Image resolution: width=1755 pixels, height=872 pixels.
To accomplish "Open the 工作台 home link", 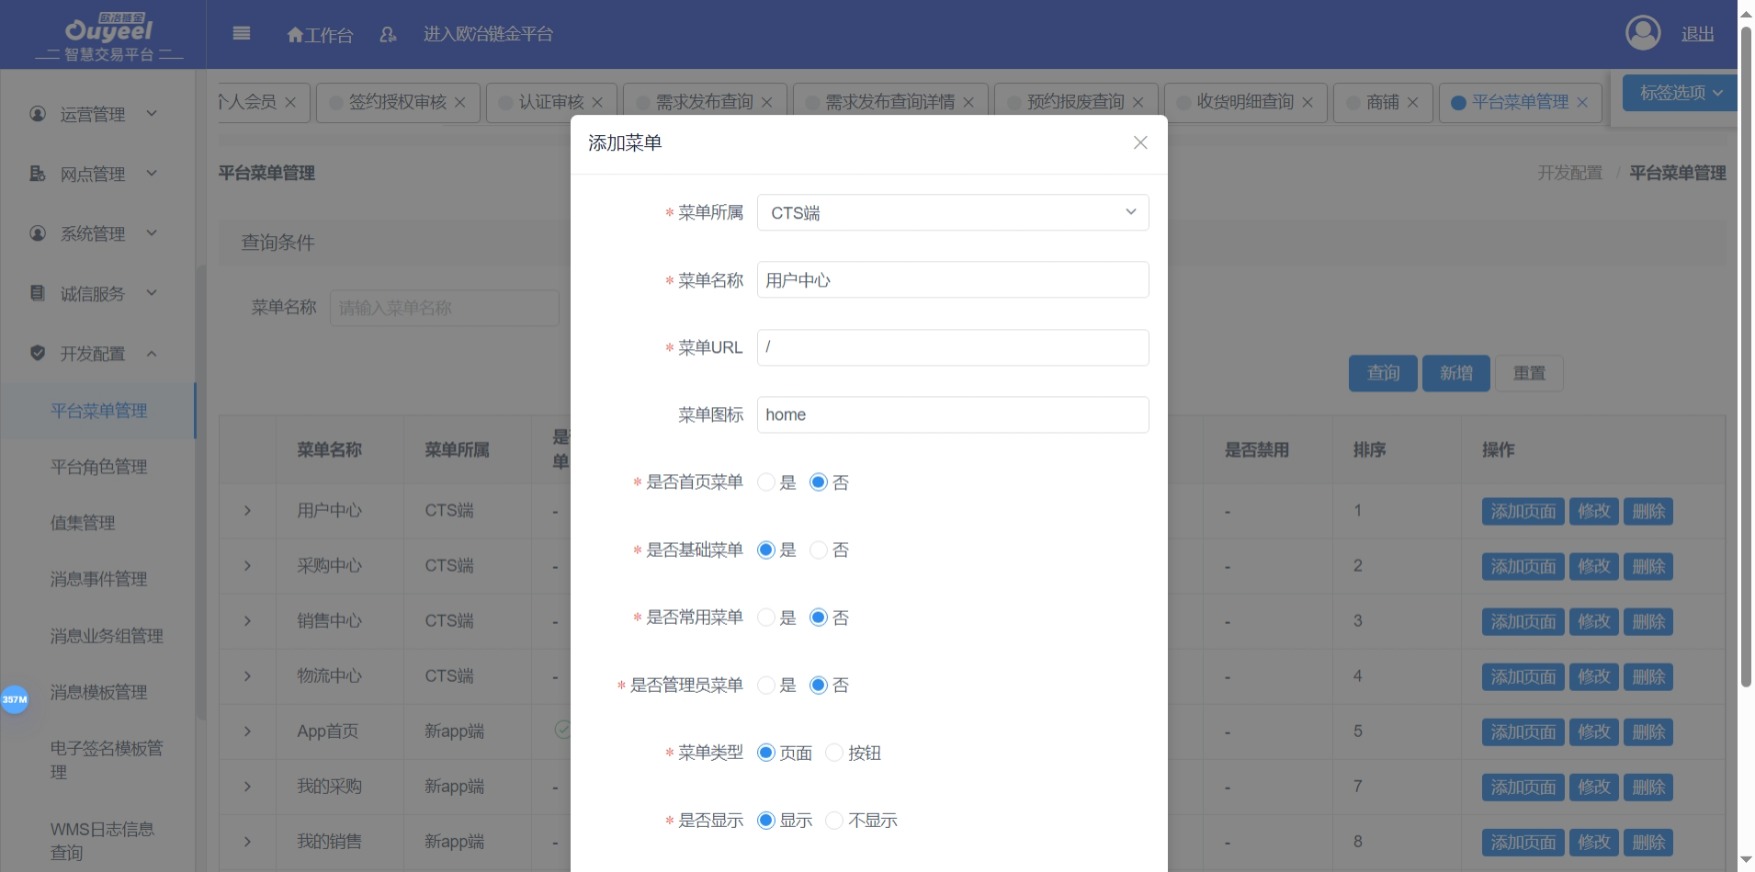I will 319,35.
